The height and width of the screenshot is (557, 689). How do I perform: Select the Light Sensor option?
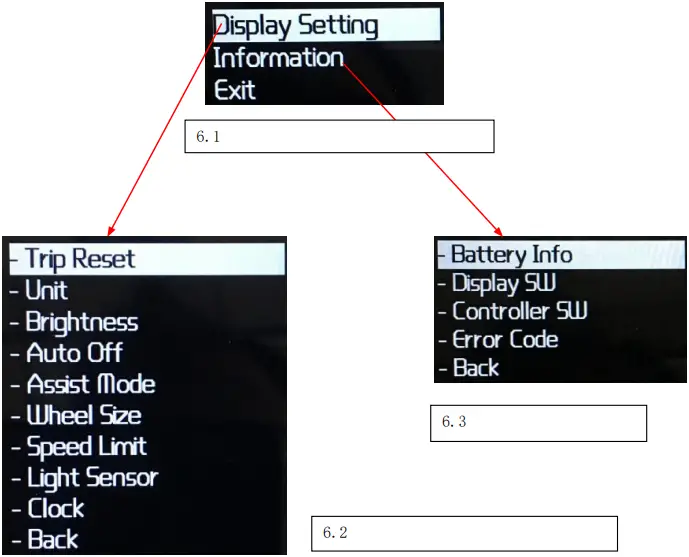point(93,477)
